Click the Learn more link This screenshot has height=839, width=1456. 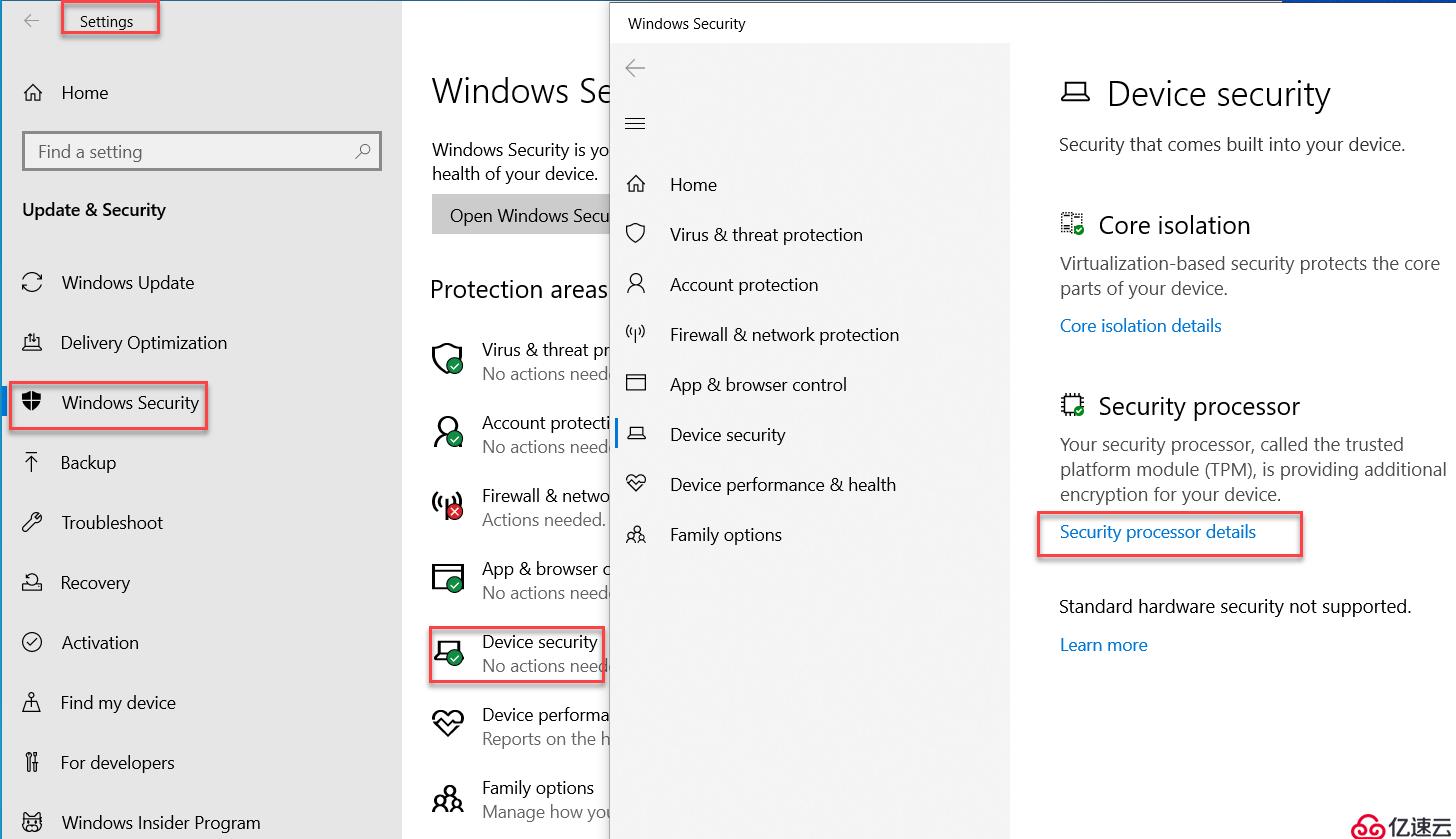[1103, 645]
